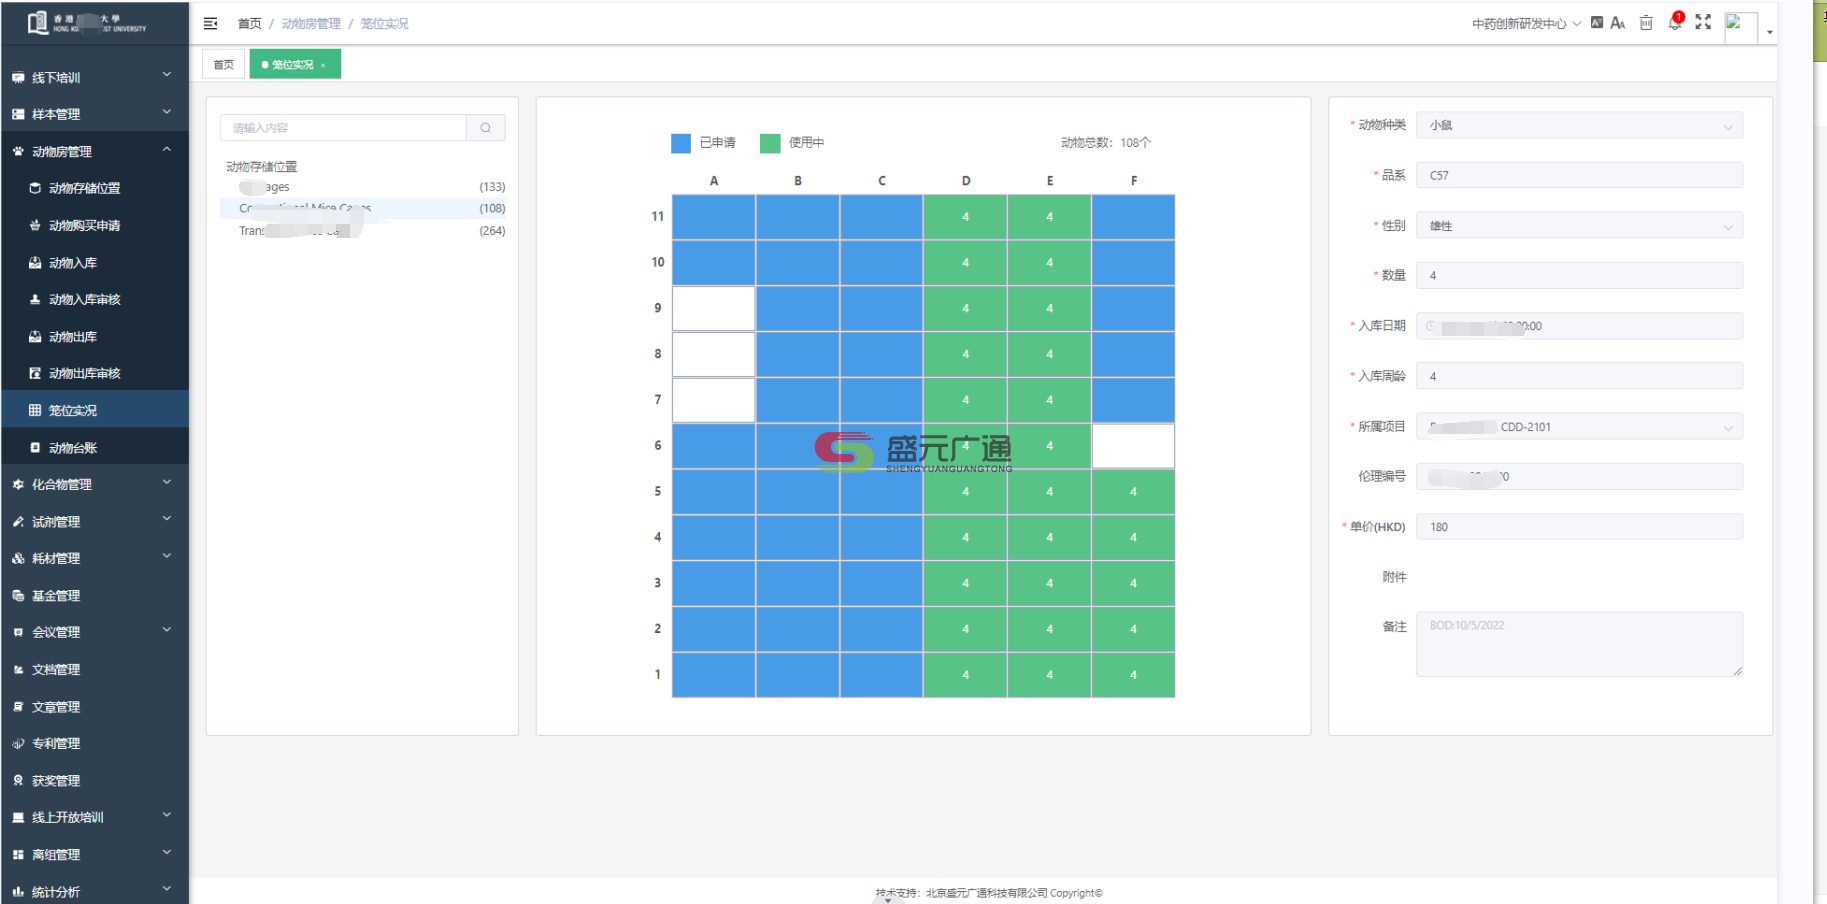1827x904 pixels.
Task: Click the blue 已申请 legend swatch
Action: tap(681, 143)
